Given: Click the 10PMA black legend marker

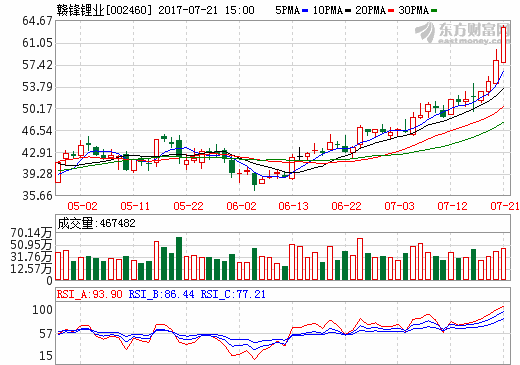Looking at the screenshot, I should click(x=348, y=11).
